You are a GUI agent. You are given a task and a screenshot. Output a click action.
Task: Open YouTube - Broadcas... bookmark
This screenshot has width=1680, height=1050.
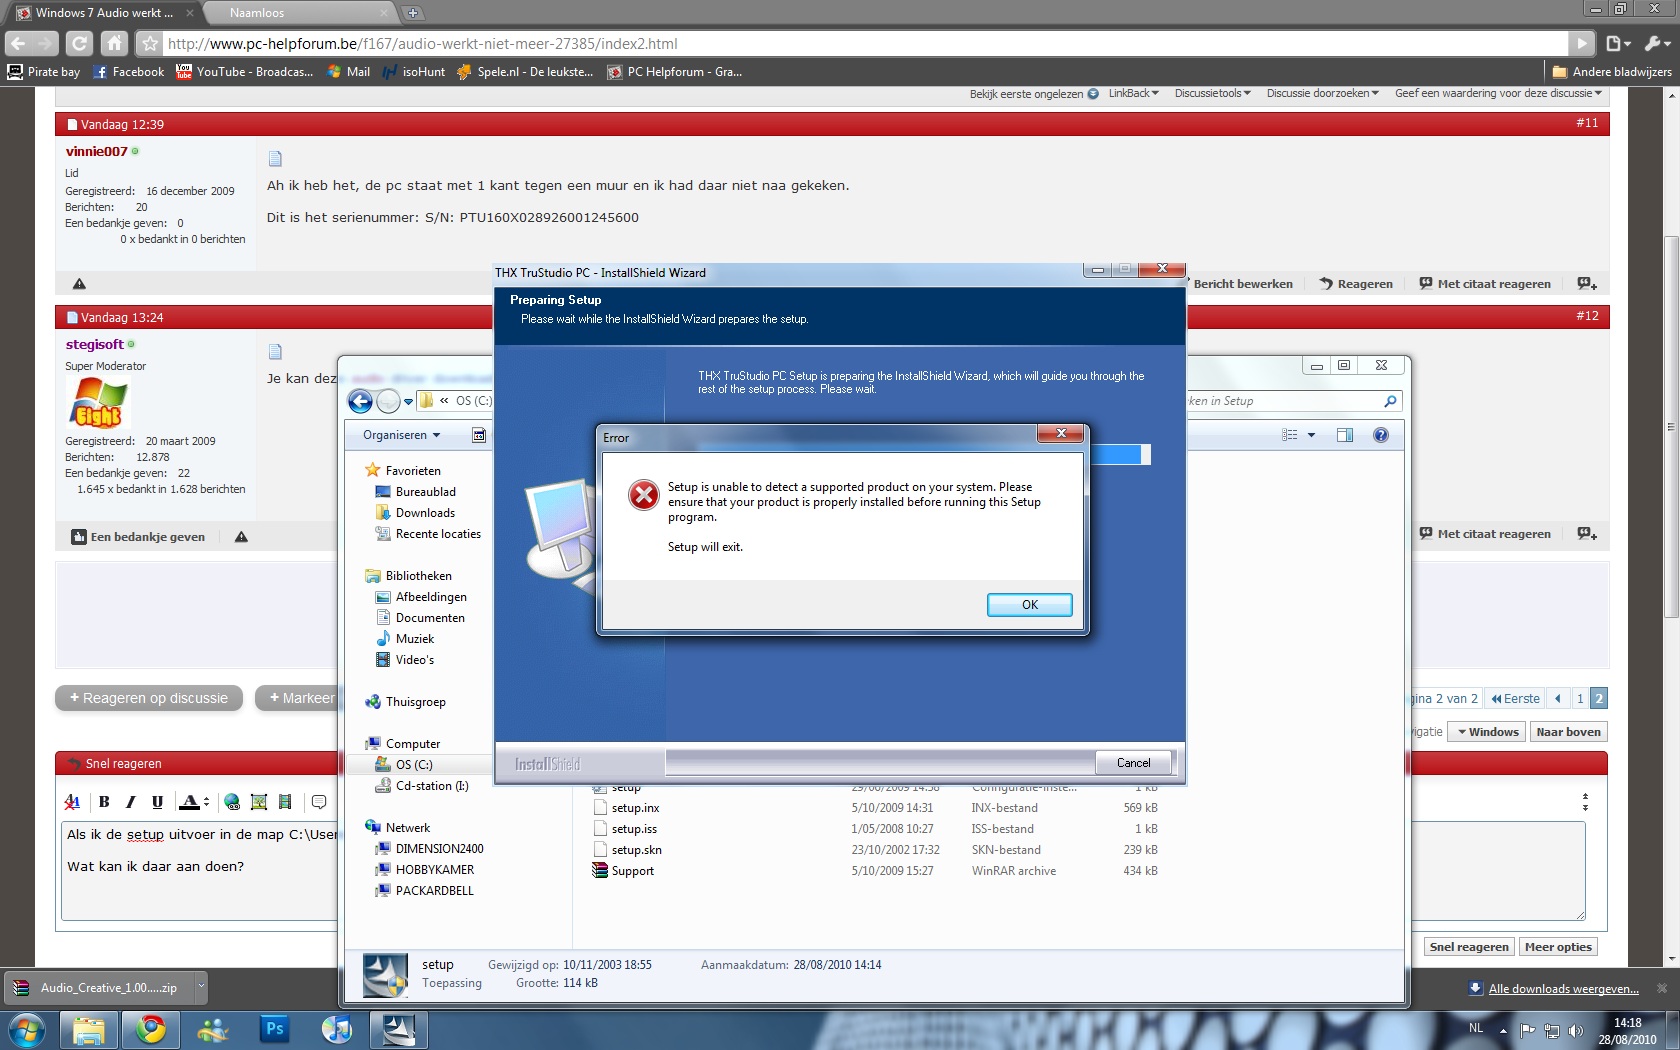245,72
